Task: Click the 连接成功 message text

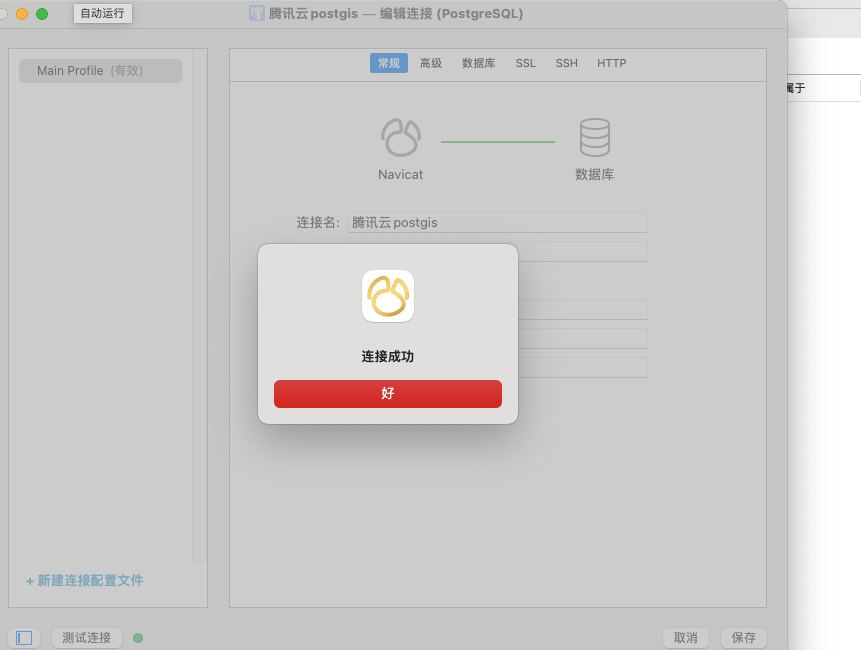Action: [388, 356]
